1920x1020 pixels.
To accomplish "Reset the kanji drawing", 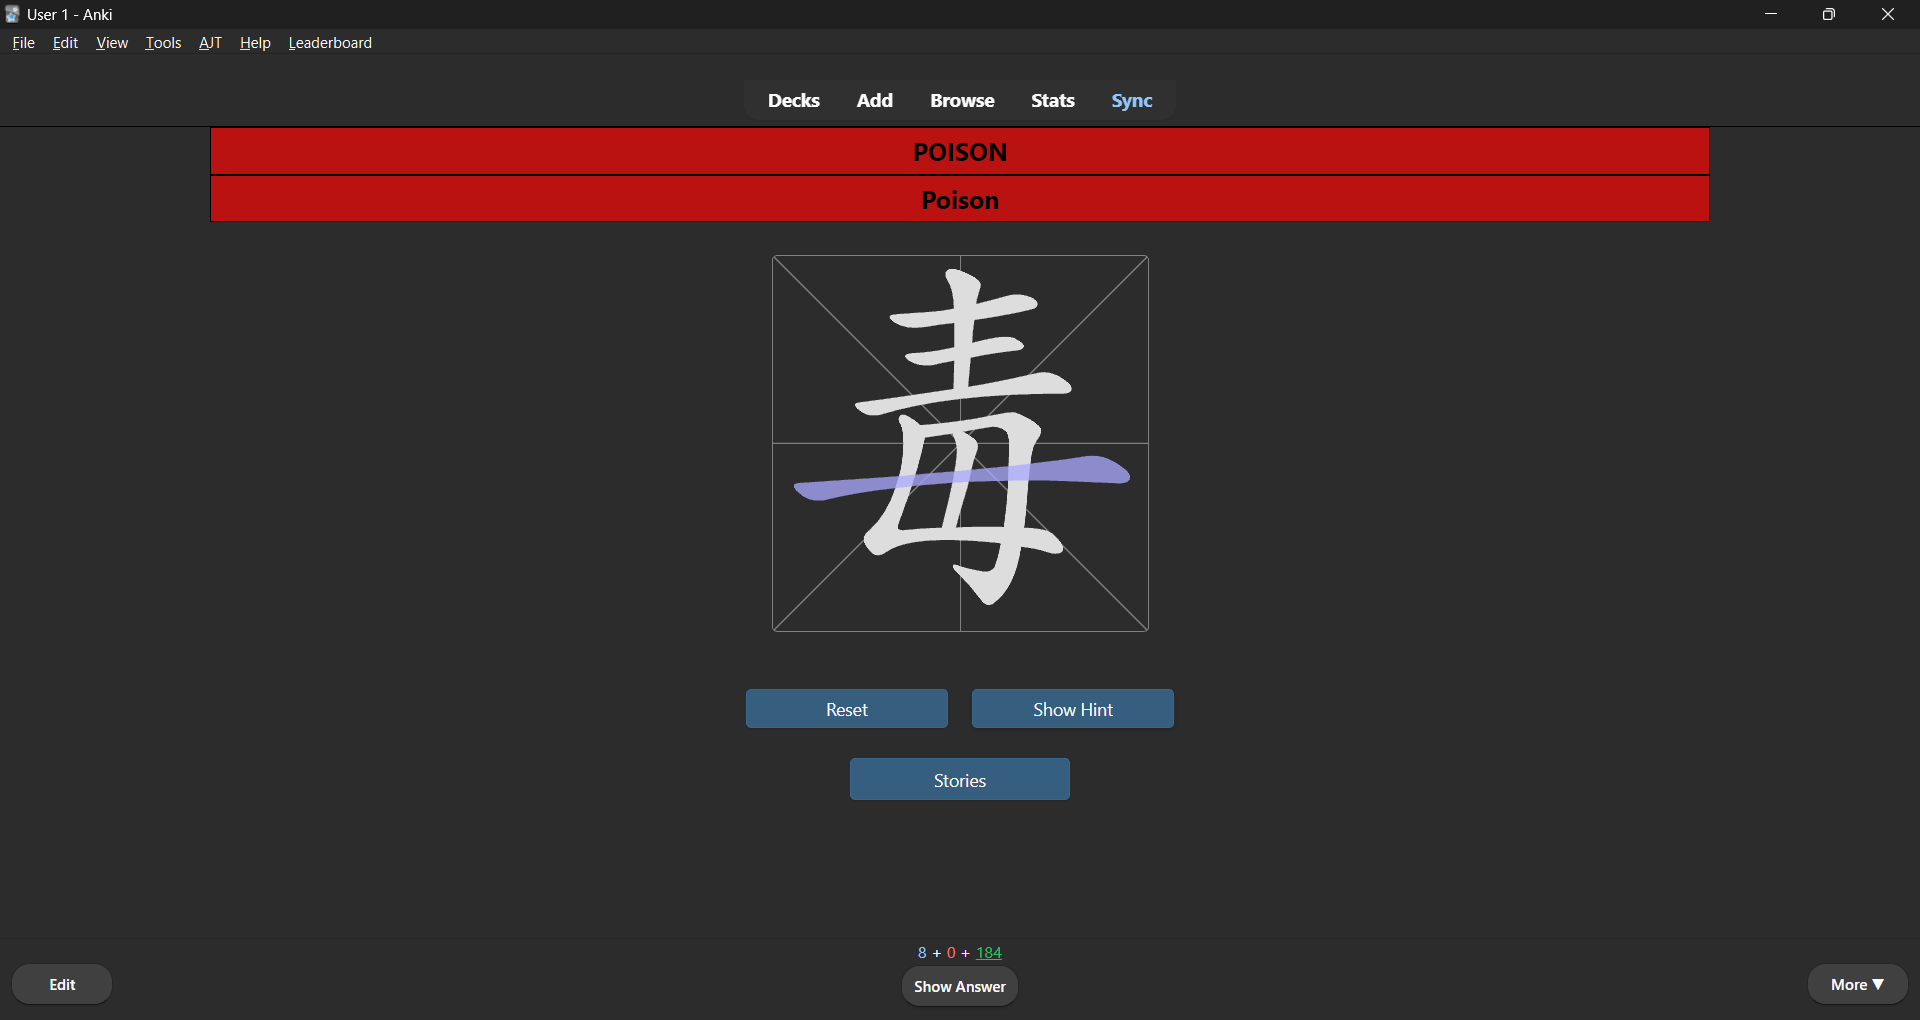I will pyautogui.click(x=846, y=709).
